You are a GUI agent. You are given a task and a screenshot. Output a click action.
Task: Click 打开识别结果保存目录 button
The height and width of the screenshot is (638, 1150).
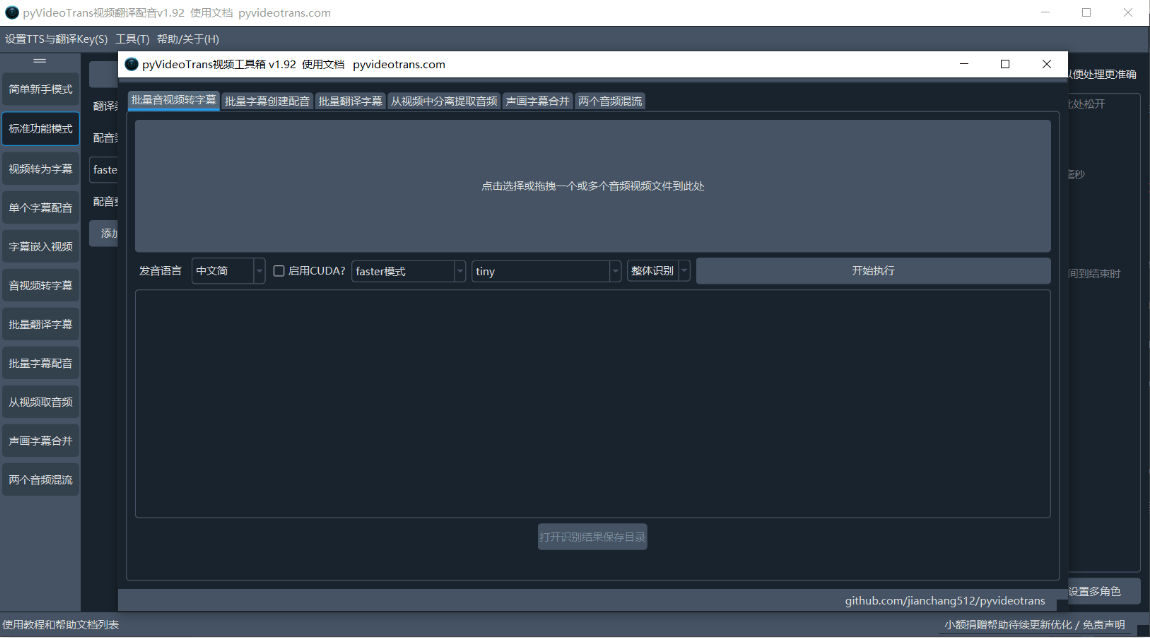592,537
